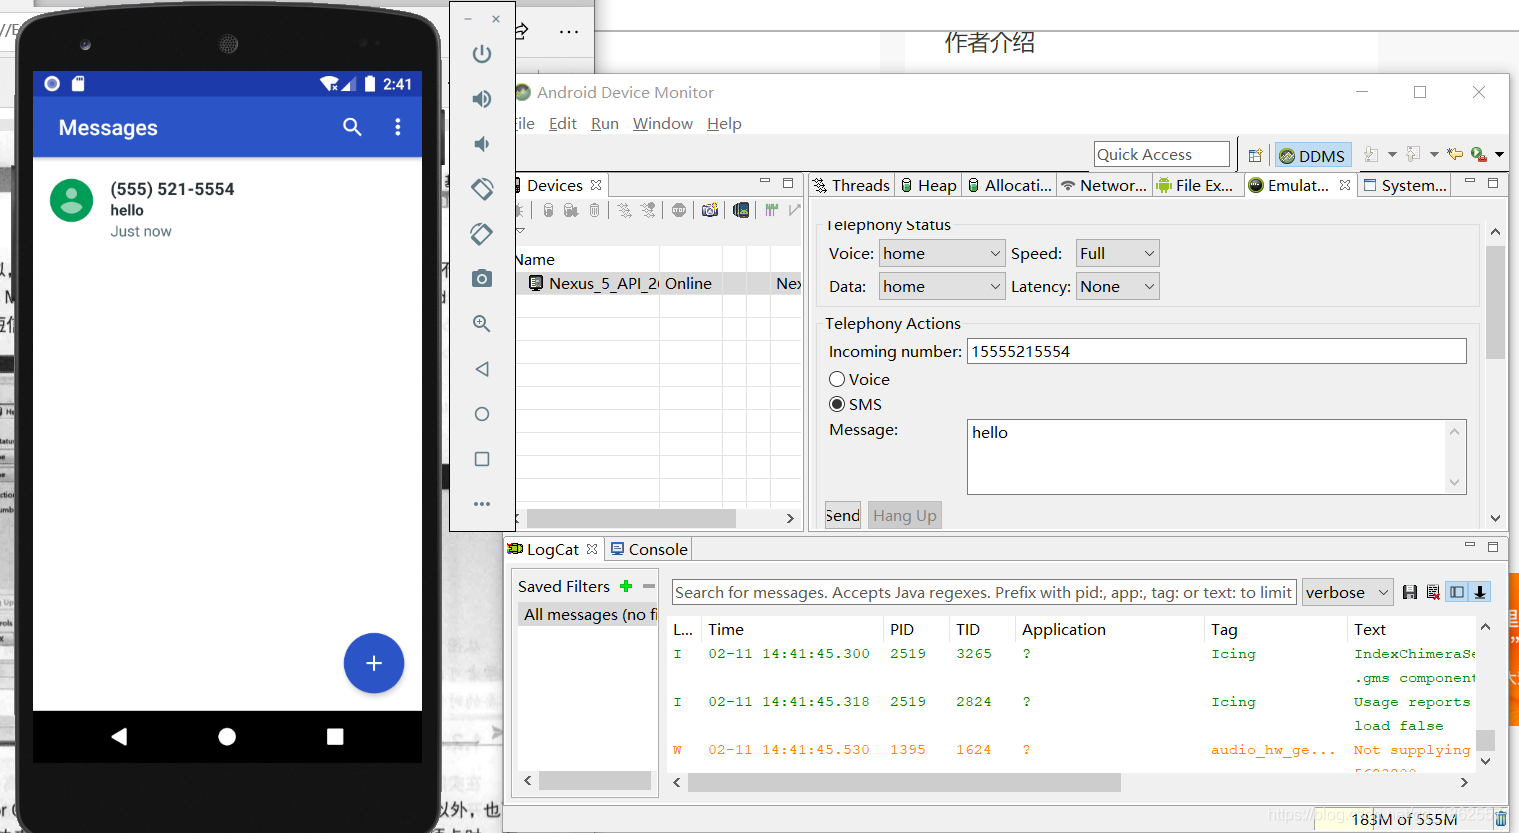Click the LogCat message search field
The image size is (1519, 833).
(x=984, y=592)
